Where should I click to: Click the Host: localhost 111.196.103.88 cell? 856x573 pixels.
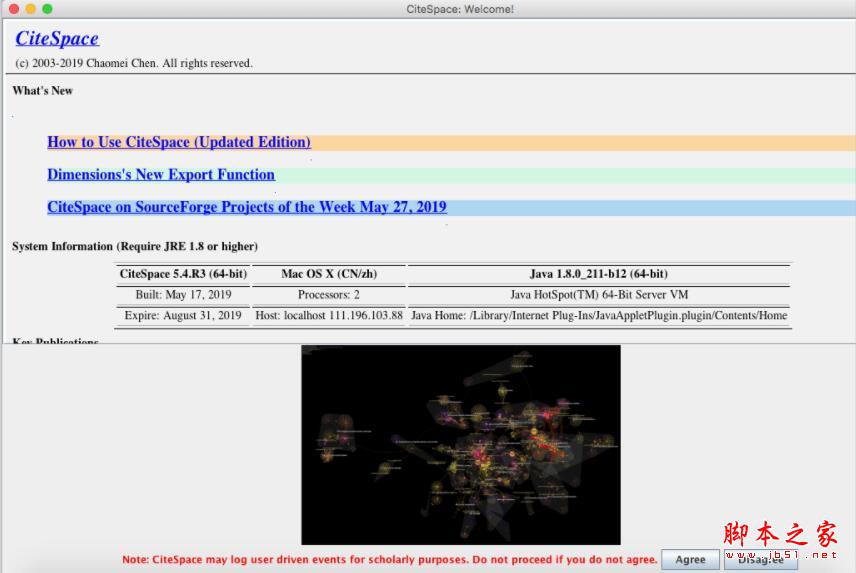pyautogui.click(x=329, y=315)
